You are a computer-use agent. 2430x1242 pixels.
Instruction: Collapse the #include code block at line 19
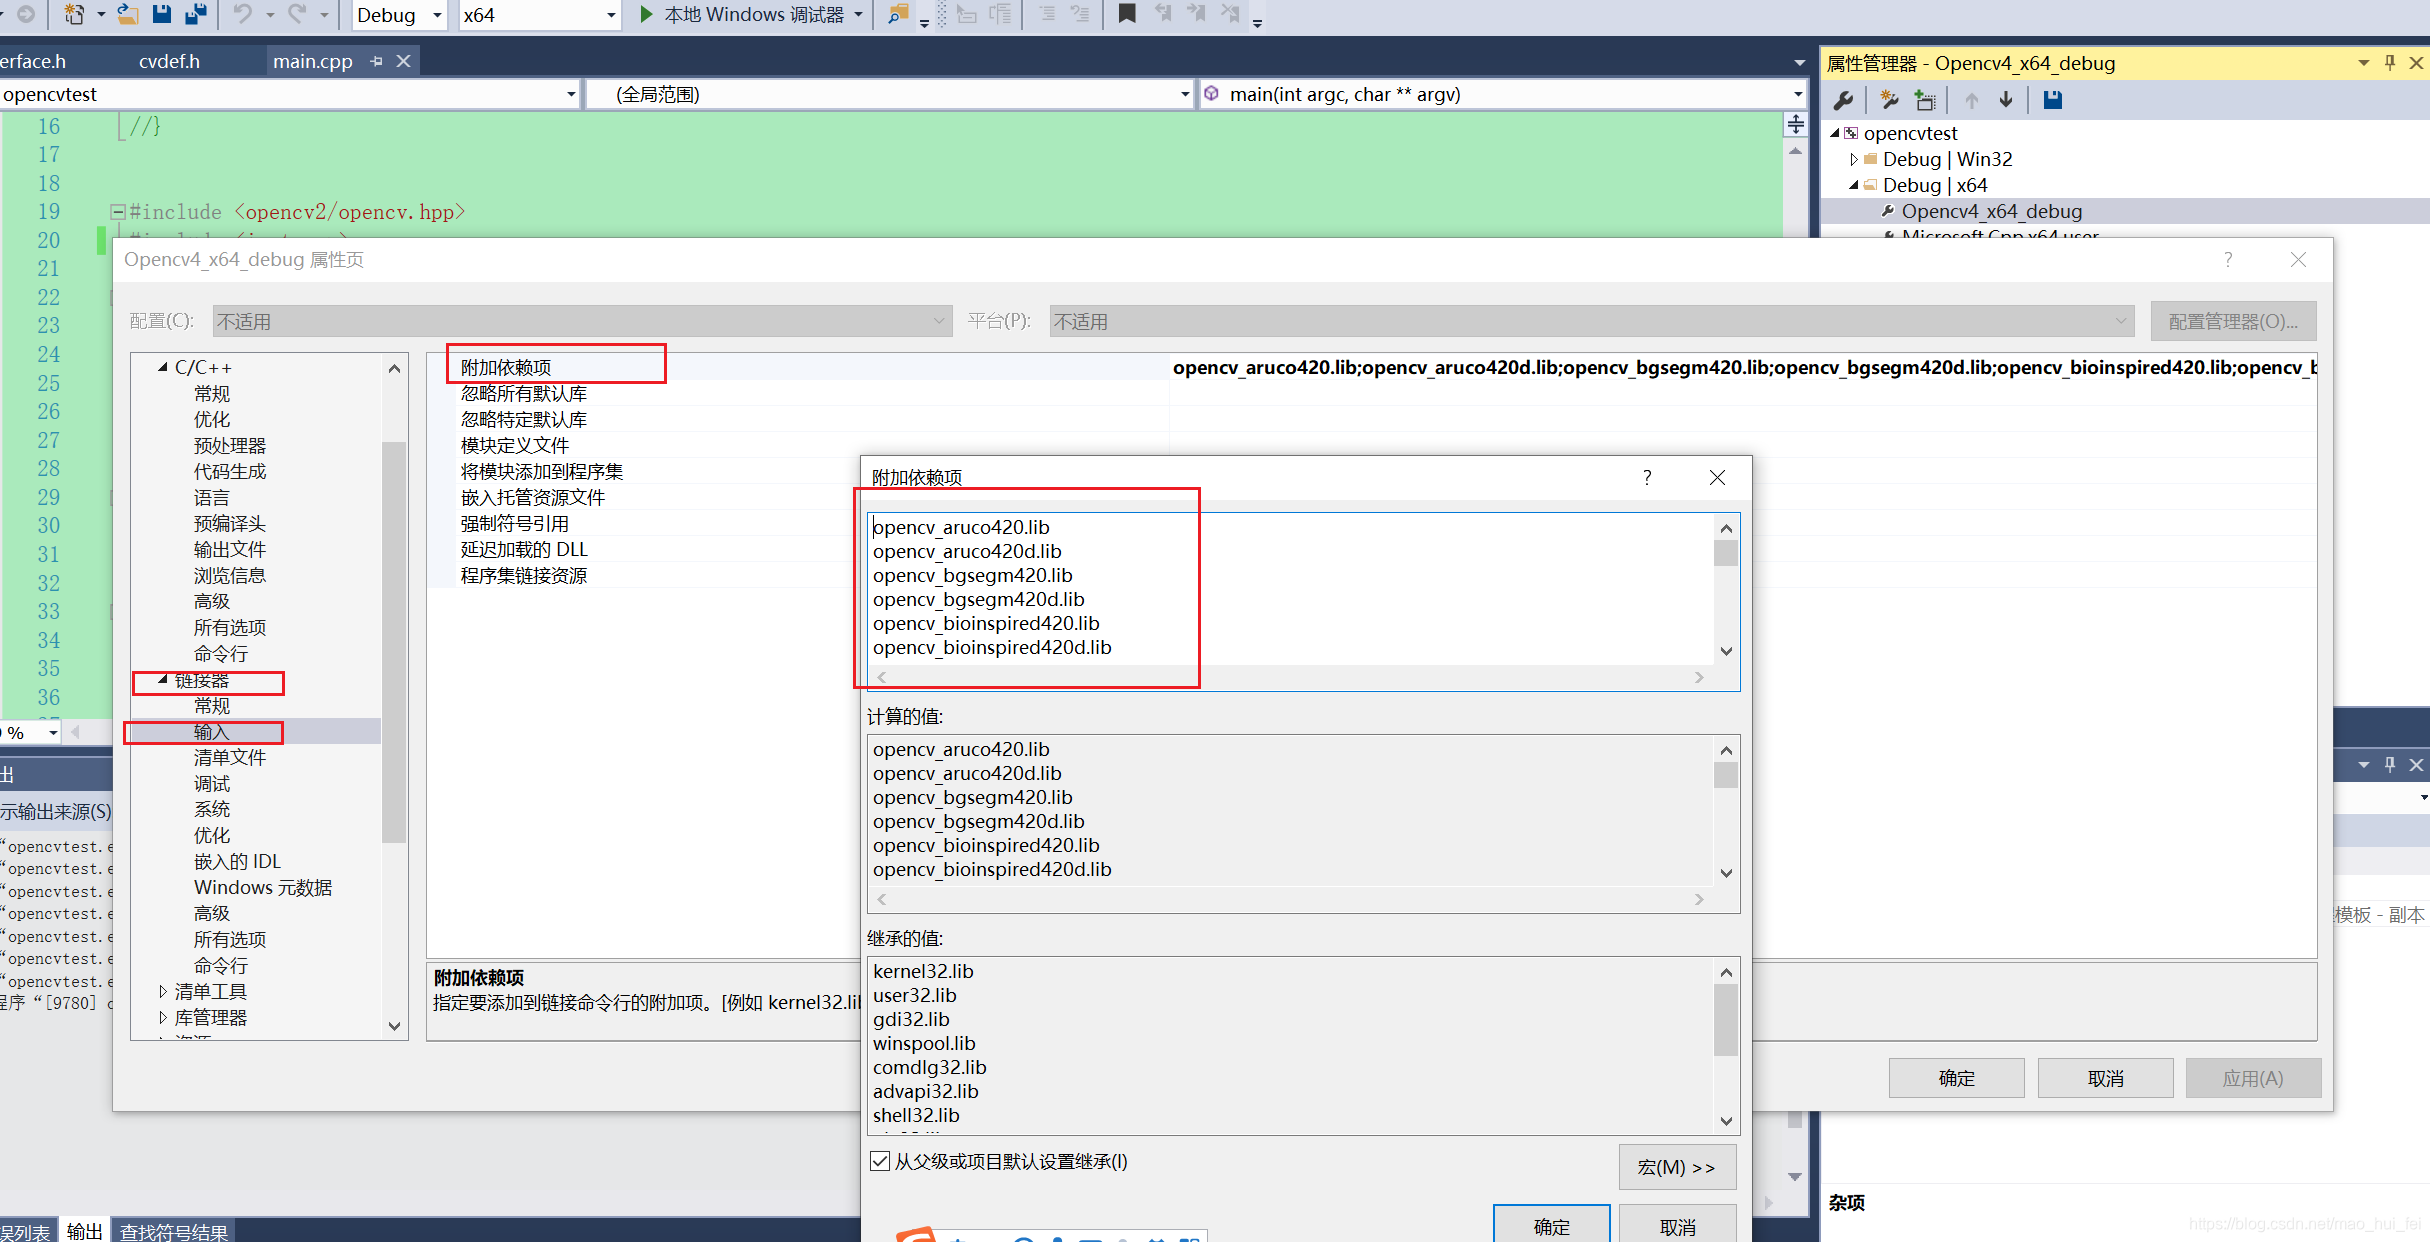click(x=117, y=212)
